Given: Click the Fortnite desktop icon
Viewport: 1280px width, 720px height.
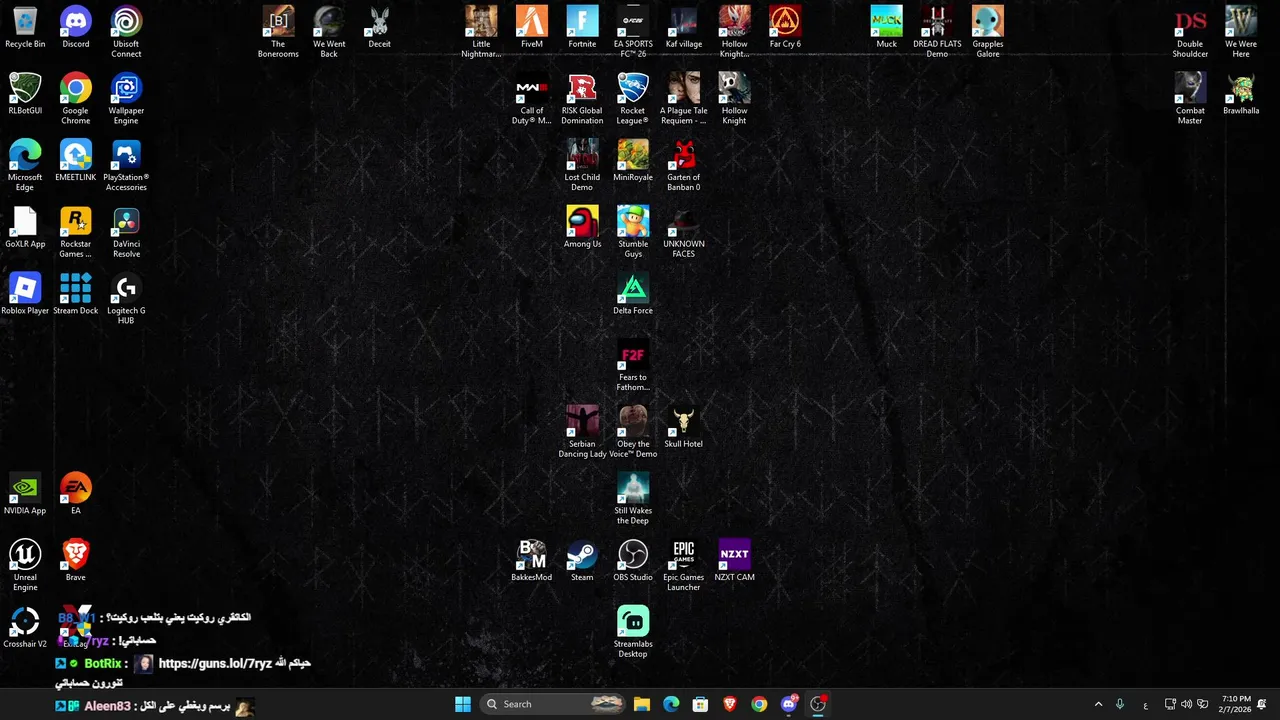Looking at the screenshot, I should [582, 27].
